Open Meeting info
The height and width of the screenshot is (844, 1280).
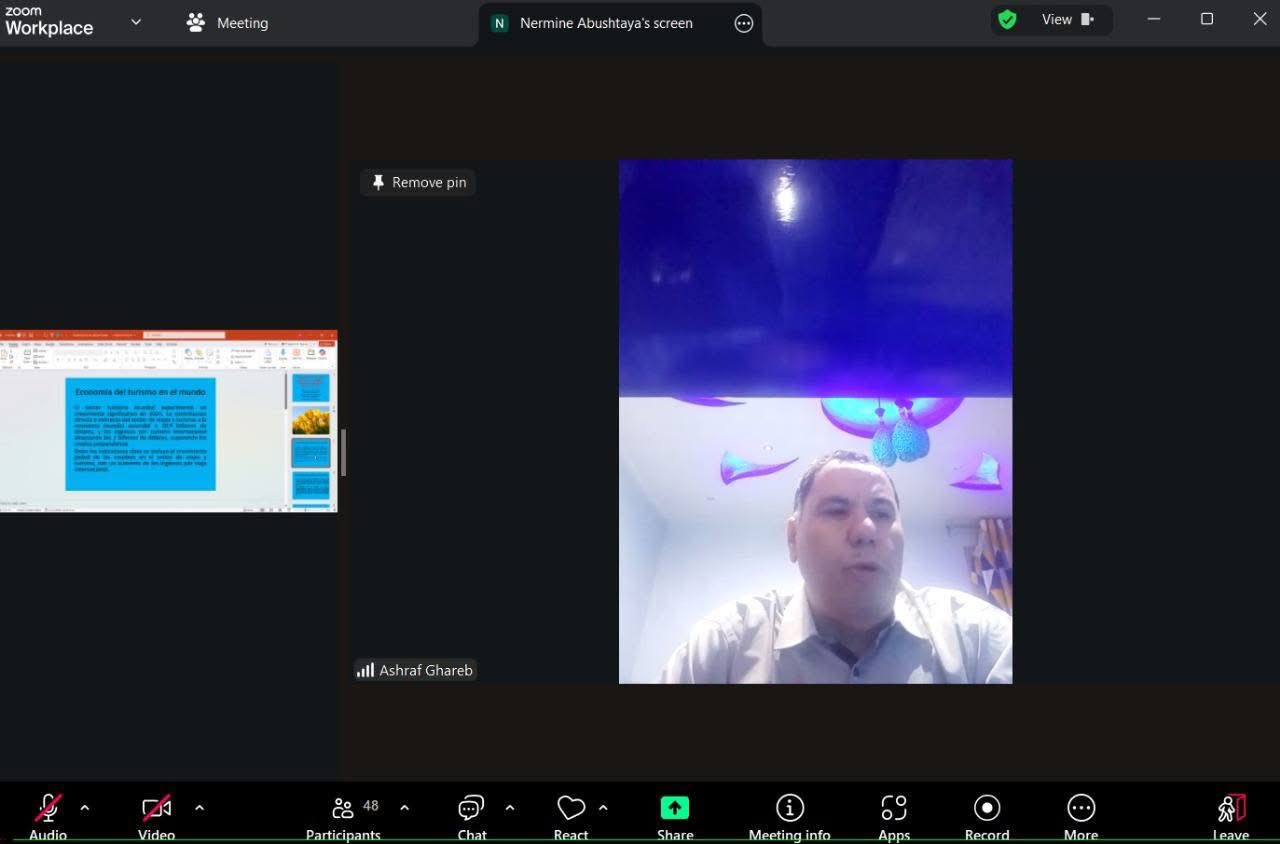coord(789,814)
